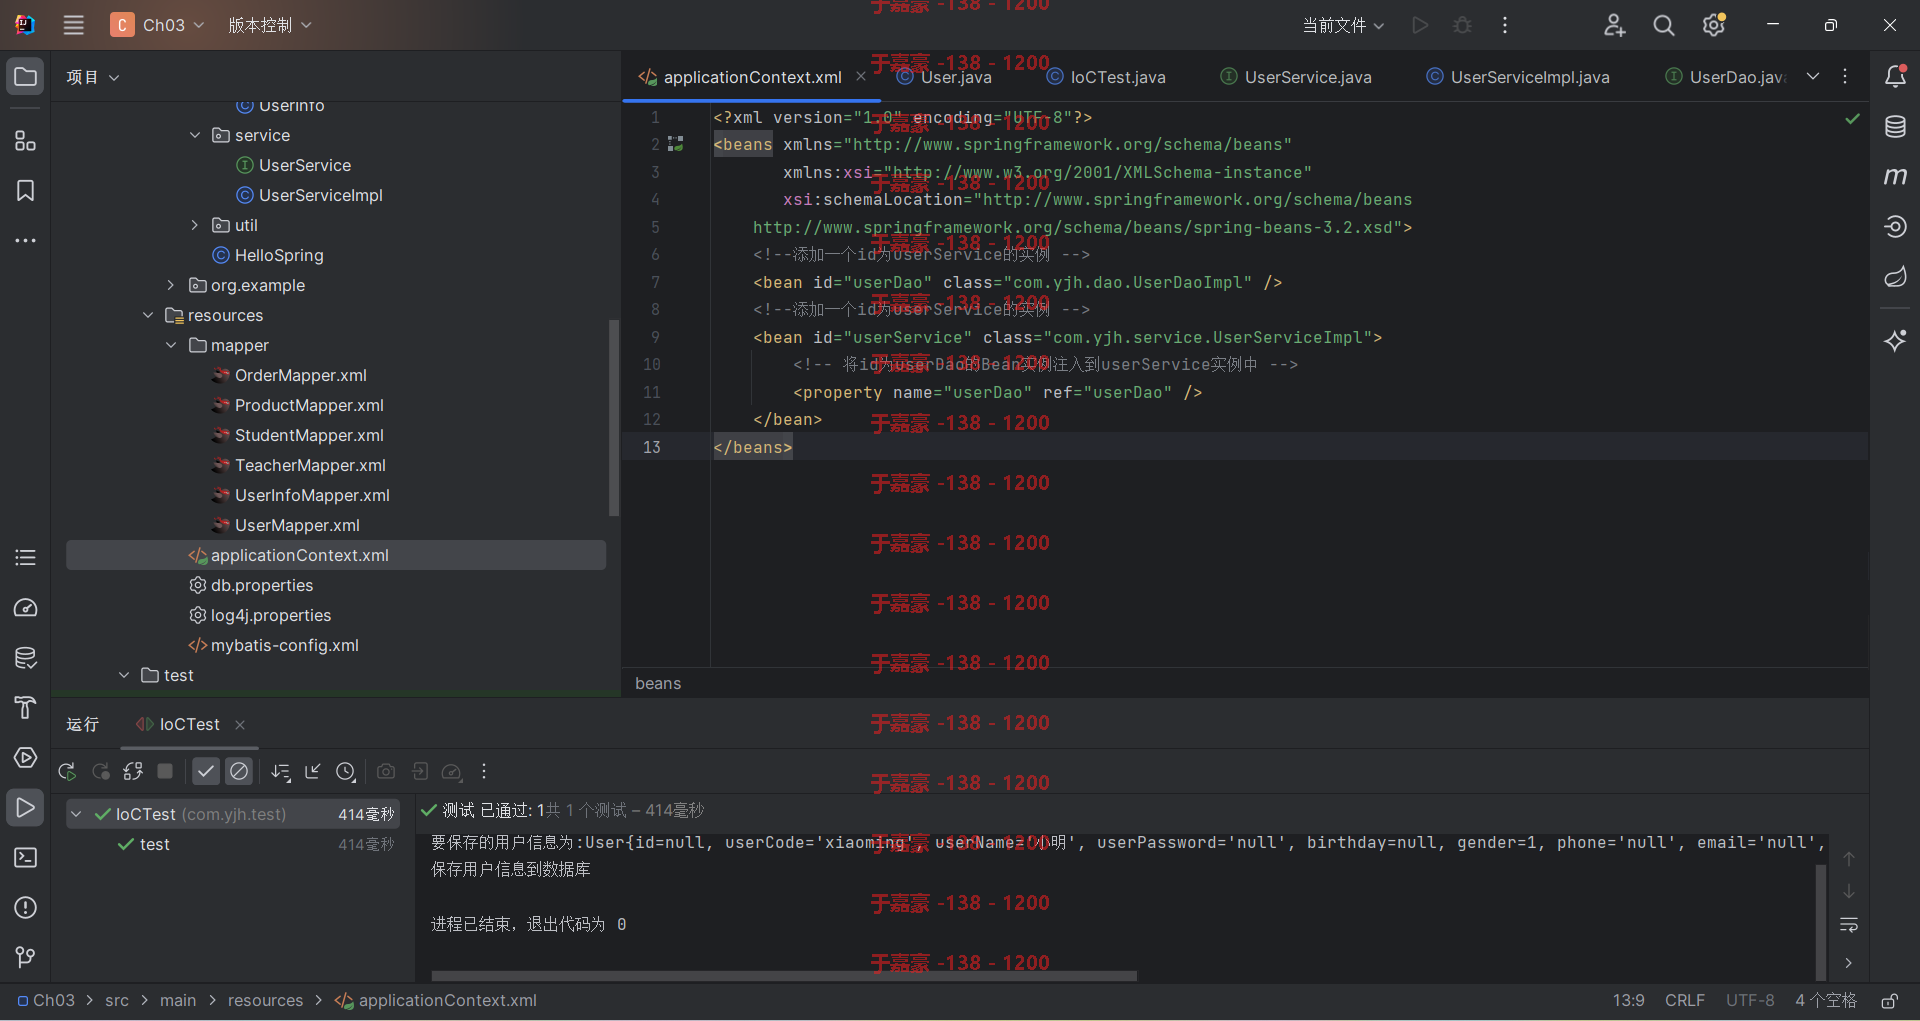The image size is (1920, 1021).
Task: Show hidden editor tabs dropdown
Action: pos(1813,76)
